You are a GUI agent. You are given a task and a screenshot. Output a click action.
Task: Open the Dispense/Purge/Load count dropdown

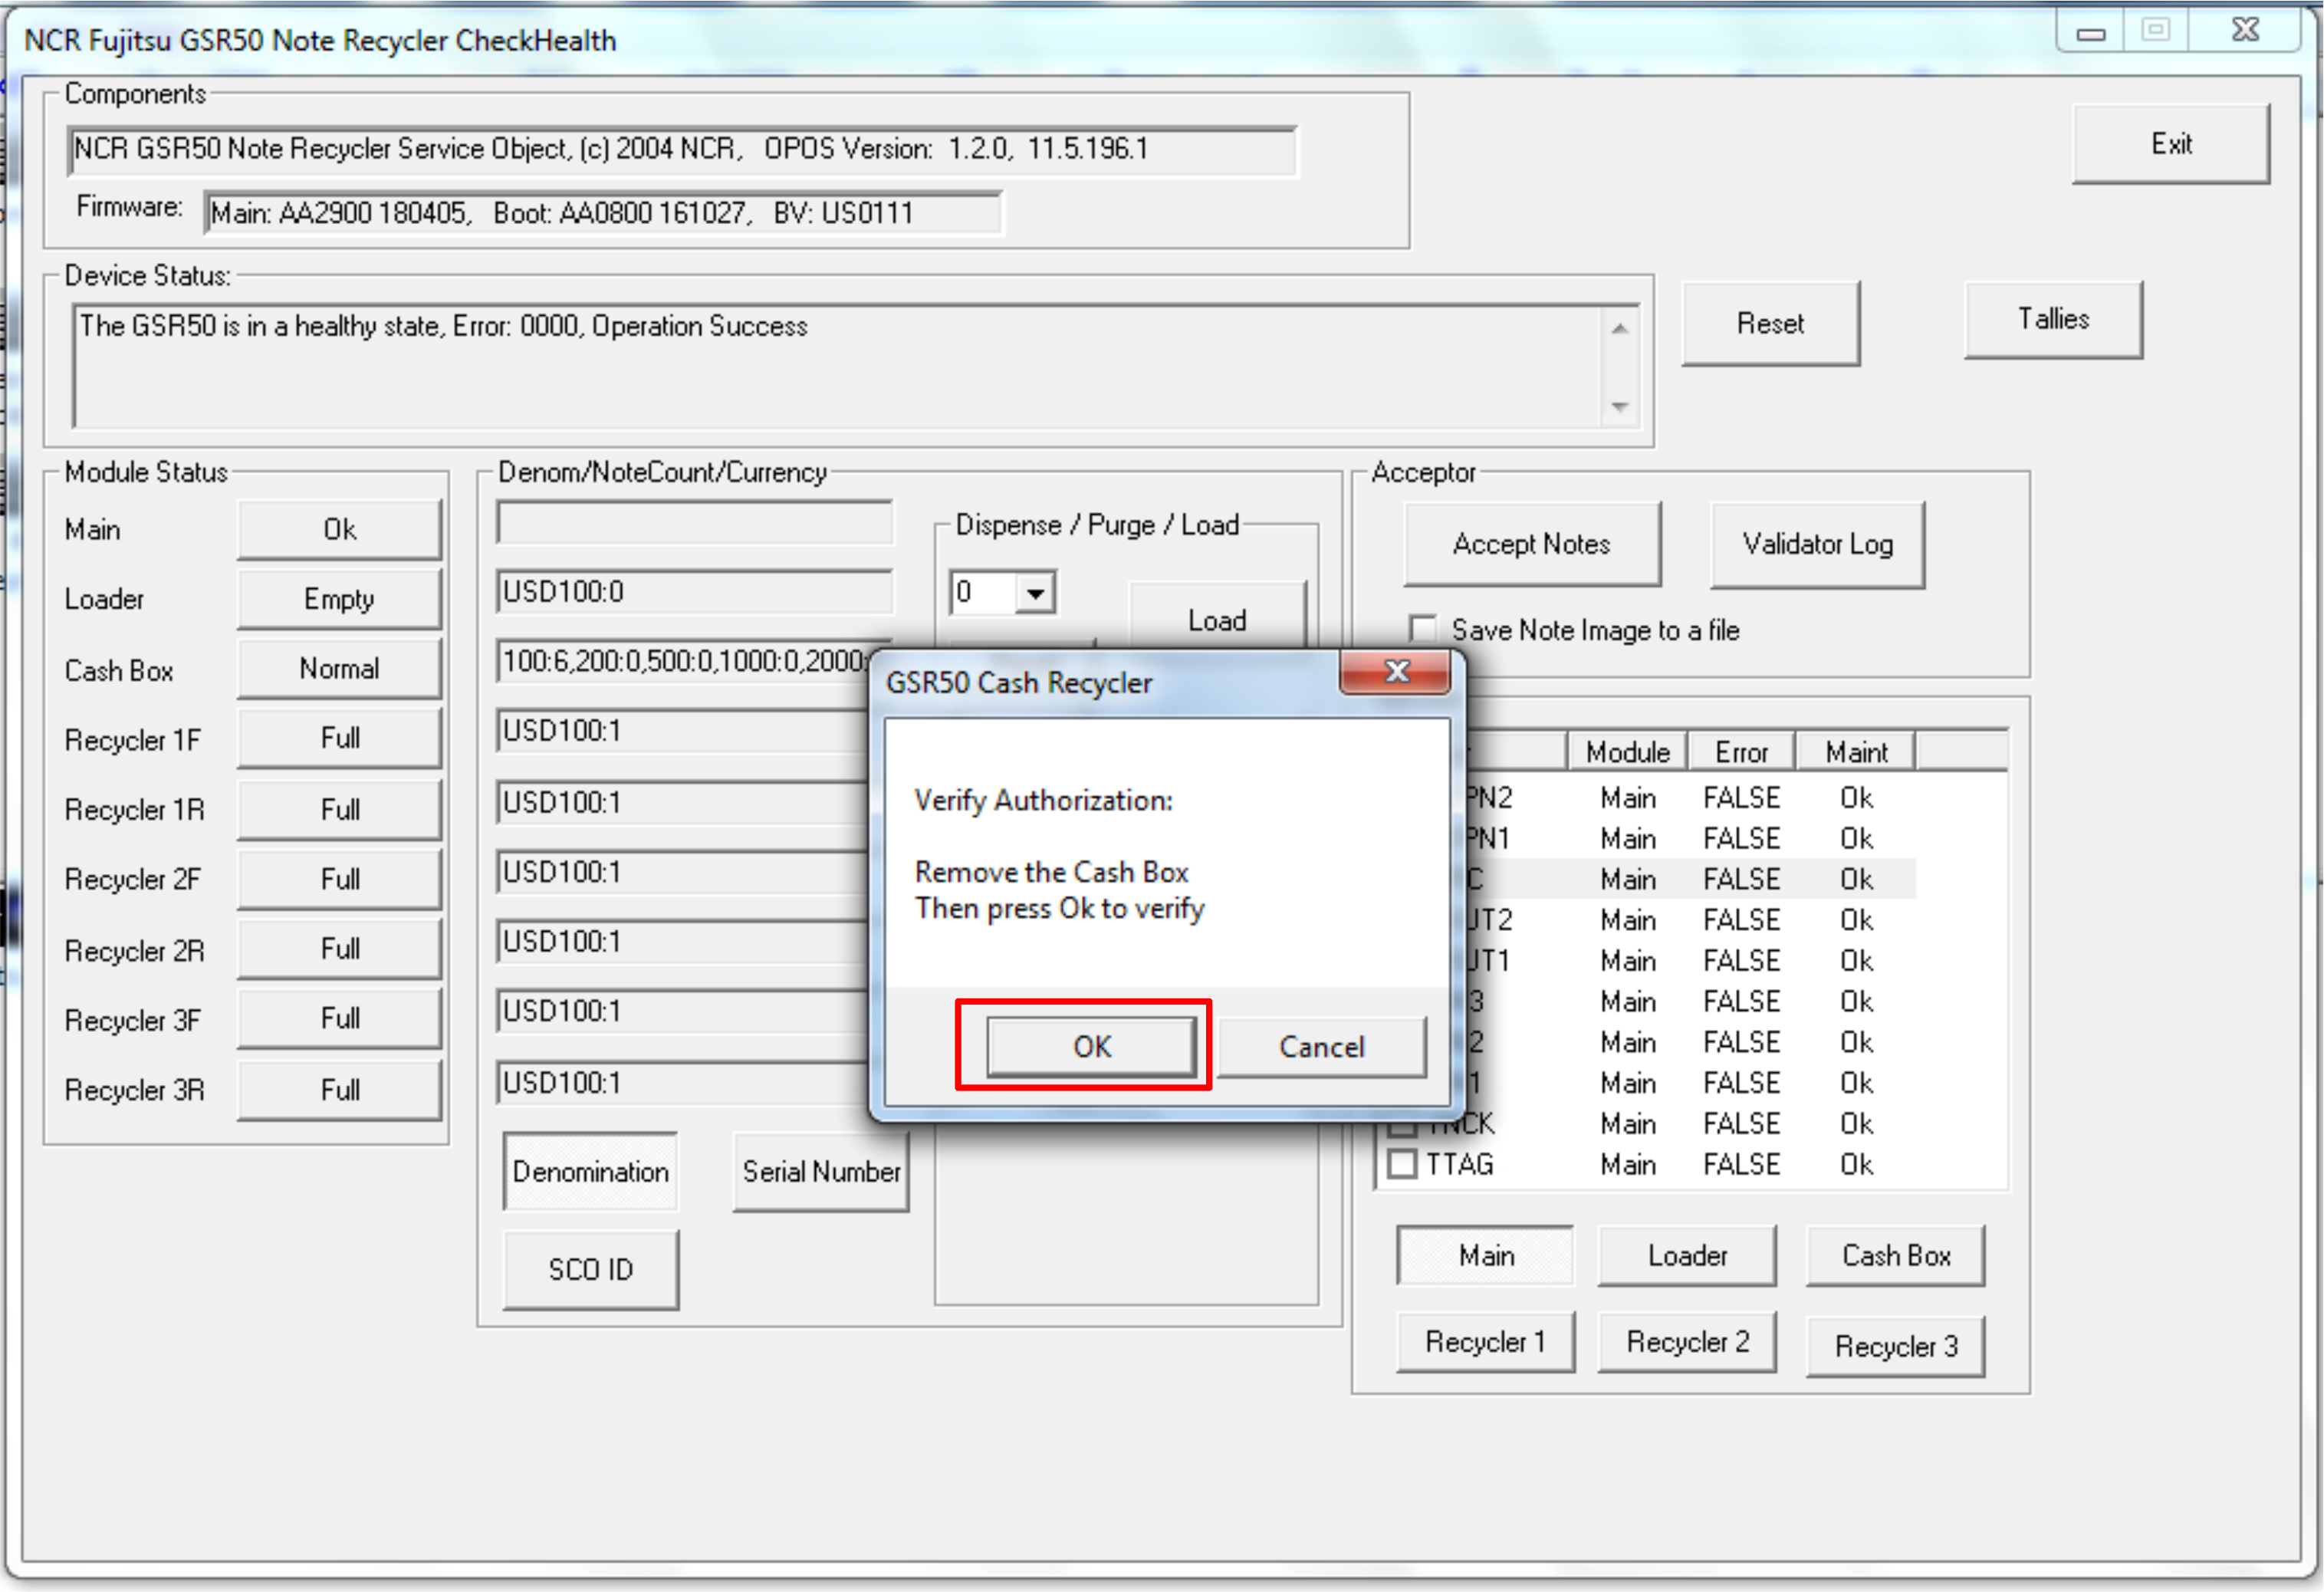(1035, 593)
